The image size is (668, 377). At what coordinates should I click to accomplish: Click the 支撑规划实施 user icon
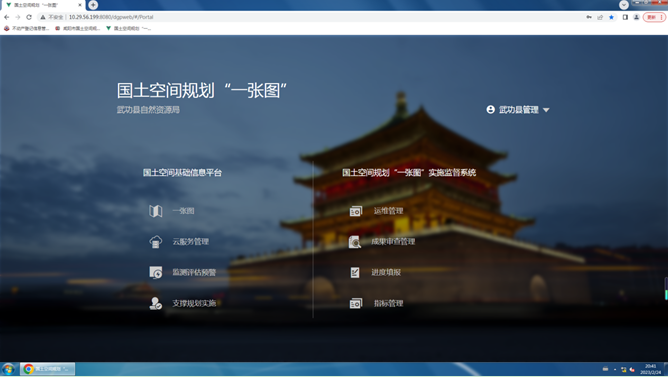click(x=155, y=303)
